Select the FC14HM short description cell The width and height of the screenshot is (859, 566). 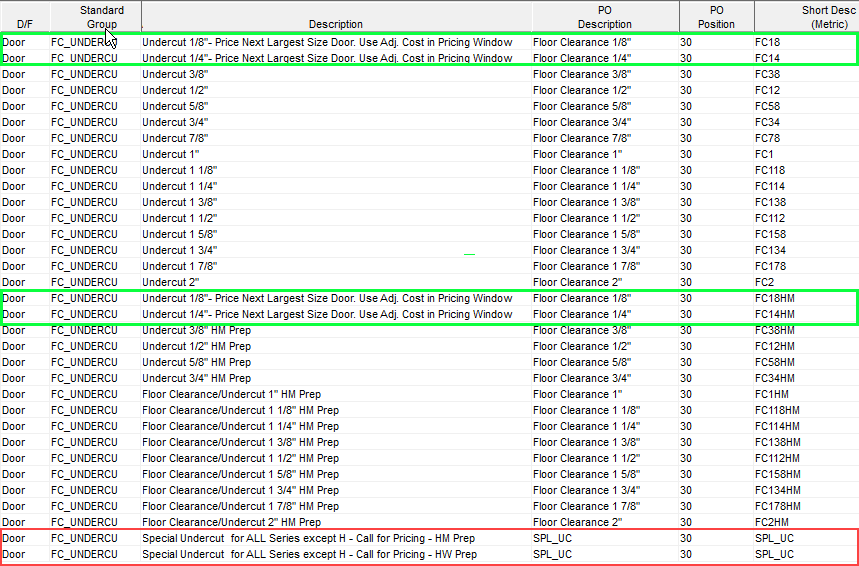(805, 314)
